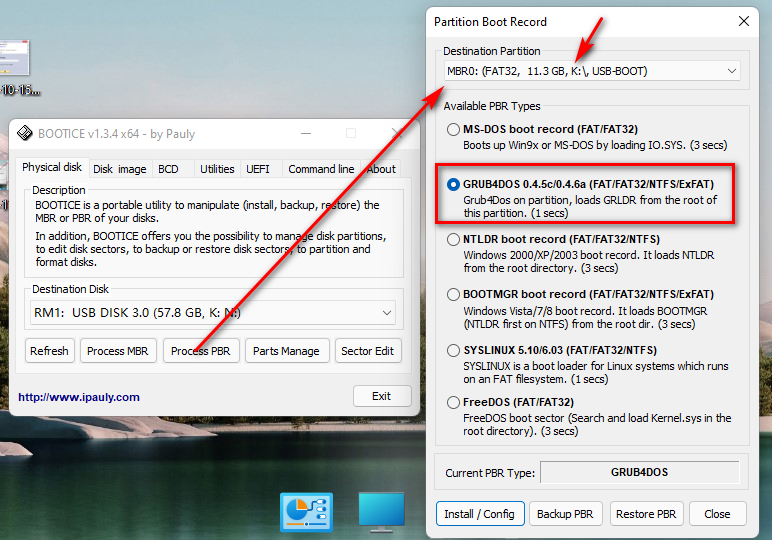Click the 'Destination Partition' group label
Image resolution: width=772 pixels, height=540 pixels.
click(x=491, y=51)
